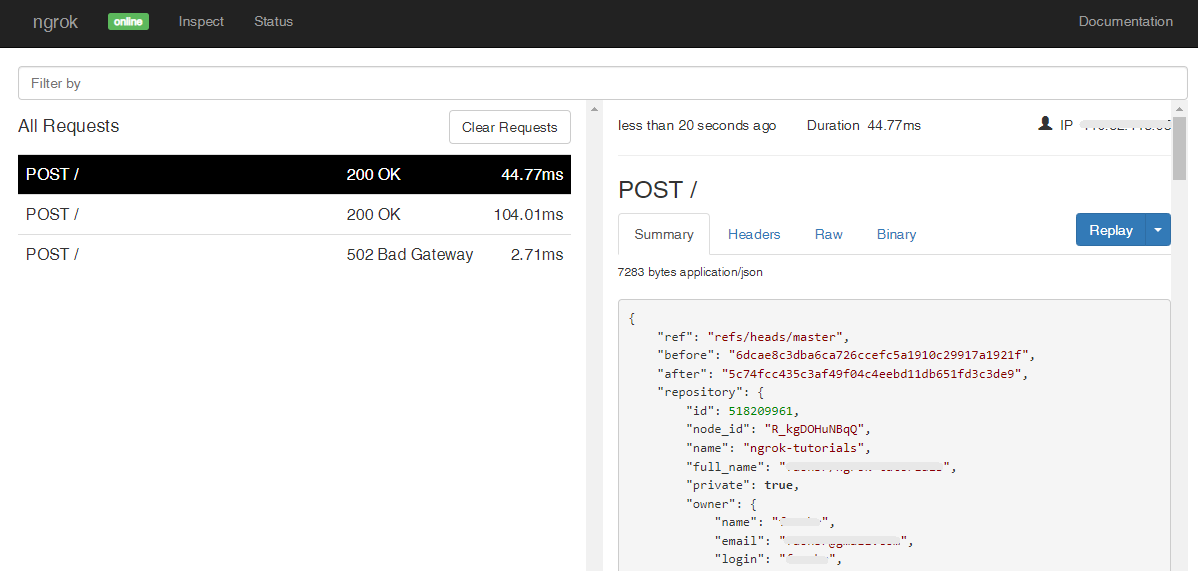
Task: Focus the Filter by input field
Action: [x=604, y=83]
